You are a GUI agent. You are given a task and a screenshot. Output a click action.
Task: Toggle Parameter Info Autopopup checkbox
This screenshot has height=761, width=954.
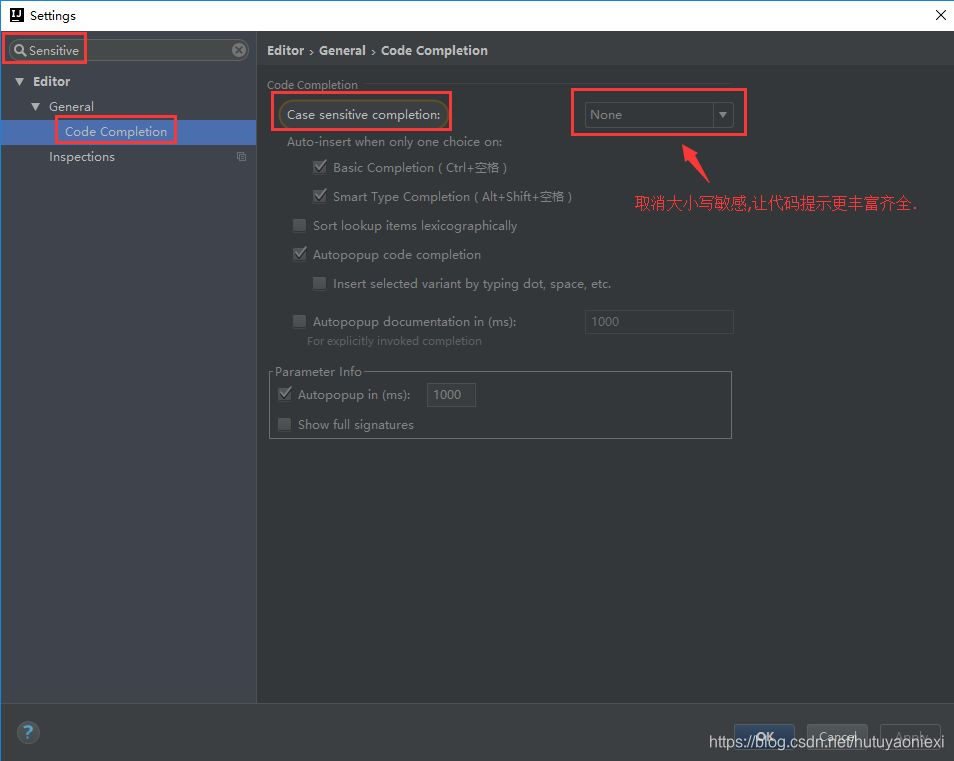pyautogui.click(x=285, y=394)
